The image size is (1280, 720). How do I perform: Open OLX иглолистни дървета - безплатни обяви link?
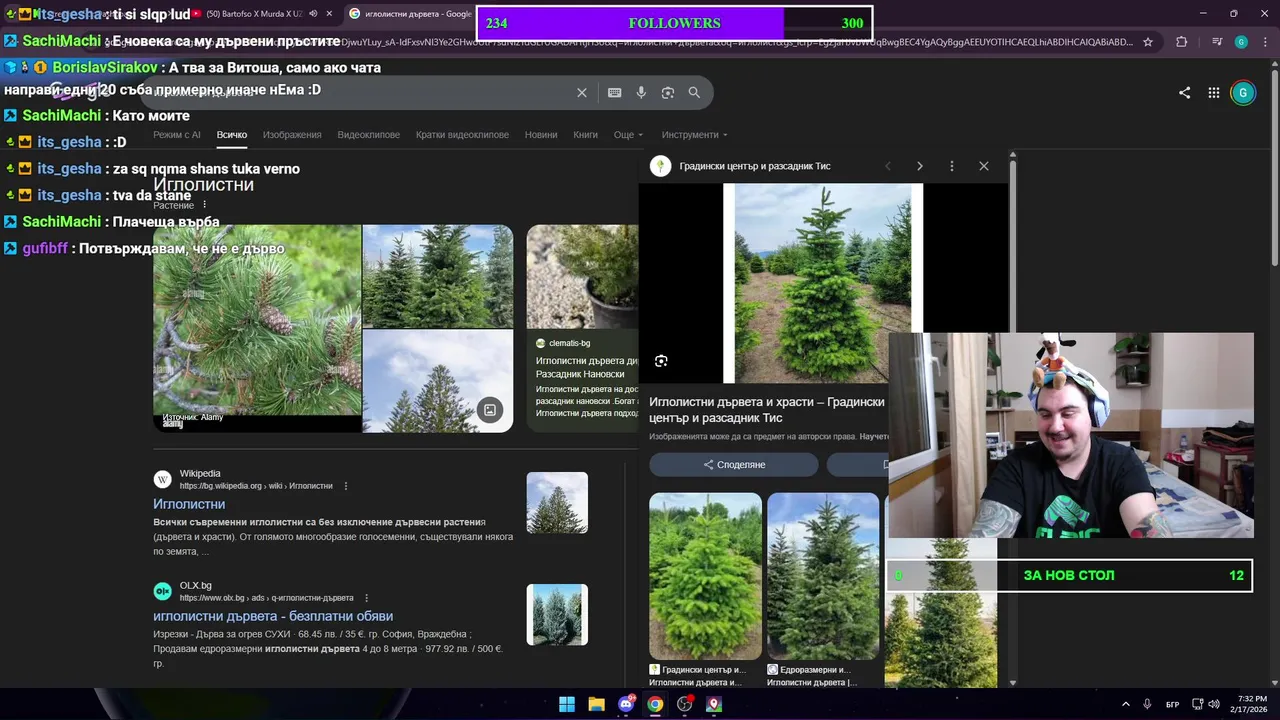[273, 616]
